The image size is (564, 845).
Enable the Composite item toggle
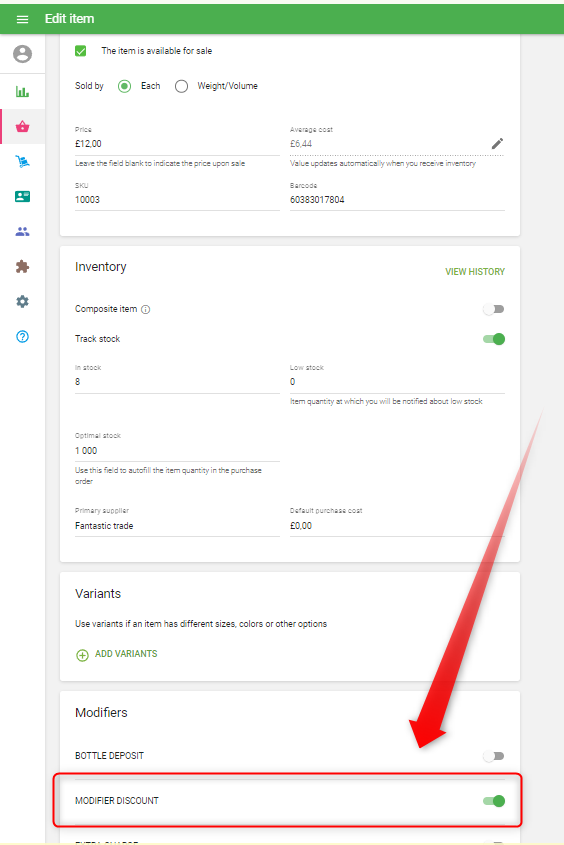pos(493,309)
